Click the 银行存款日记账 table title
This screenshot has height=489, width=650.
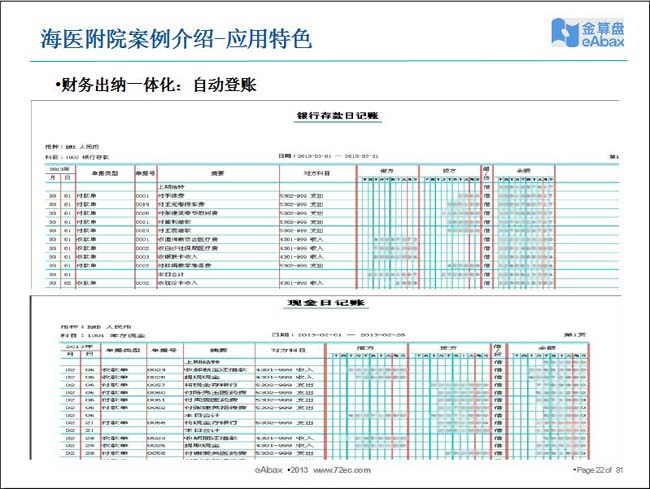coord(338,116)
